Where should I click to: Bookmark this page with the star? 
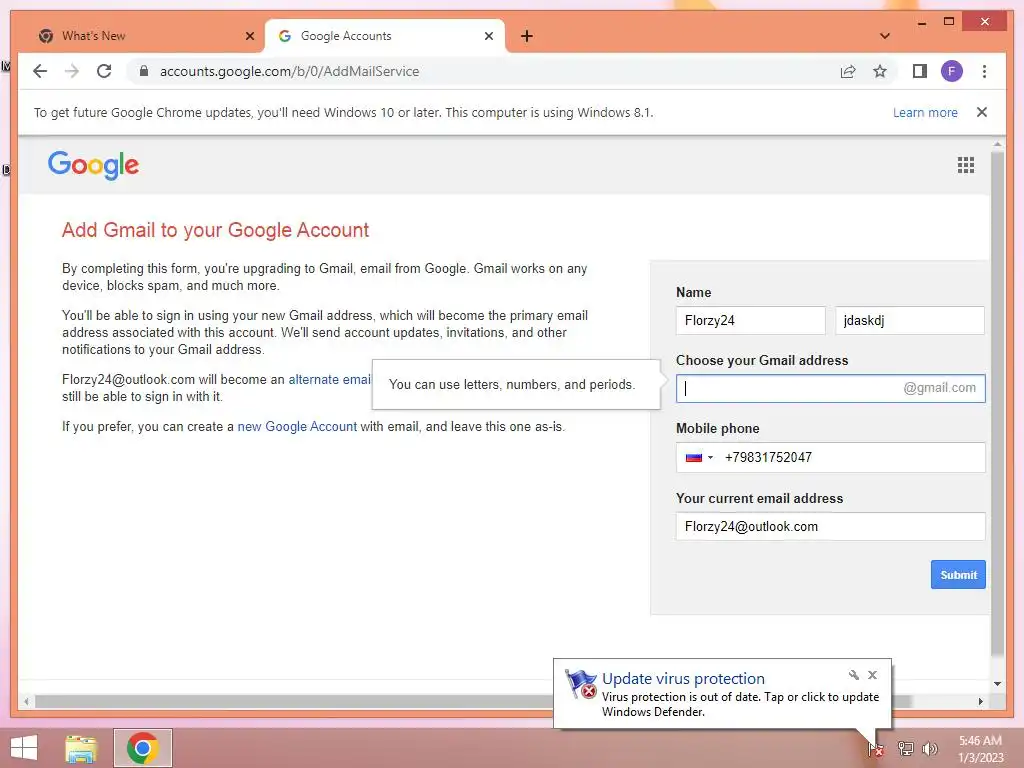coord(880,71)
